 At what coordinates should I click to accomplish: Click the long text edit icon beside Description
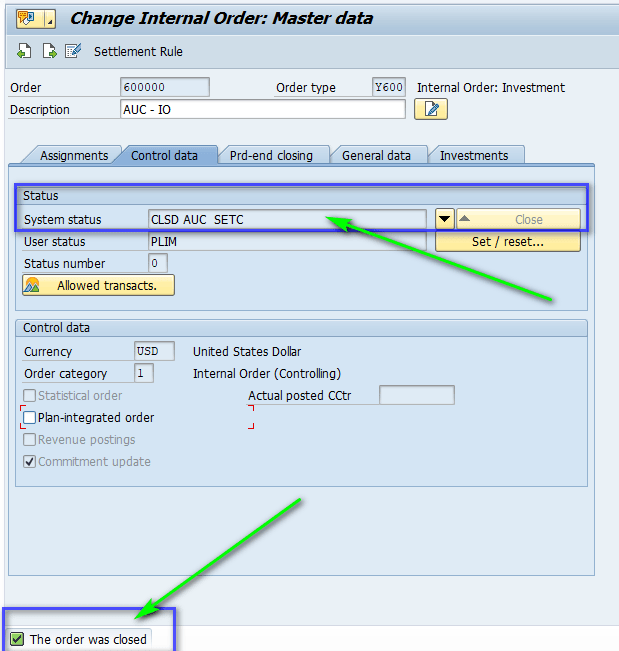[x=431, y=109]
